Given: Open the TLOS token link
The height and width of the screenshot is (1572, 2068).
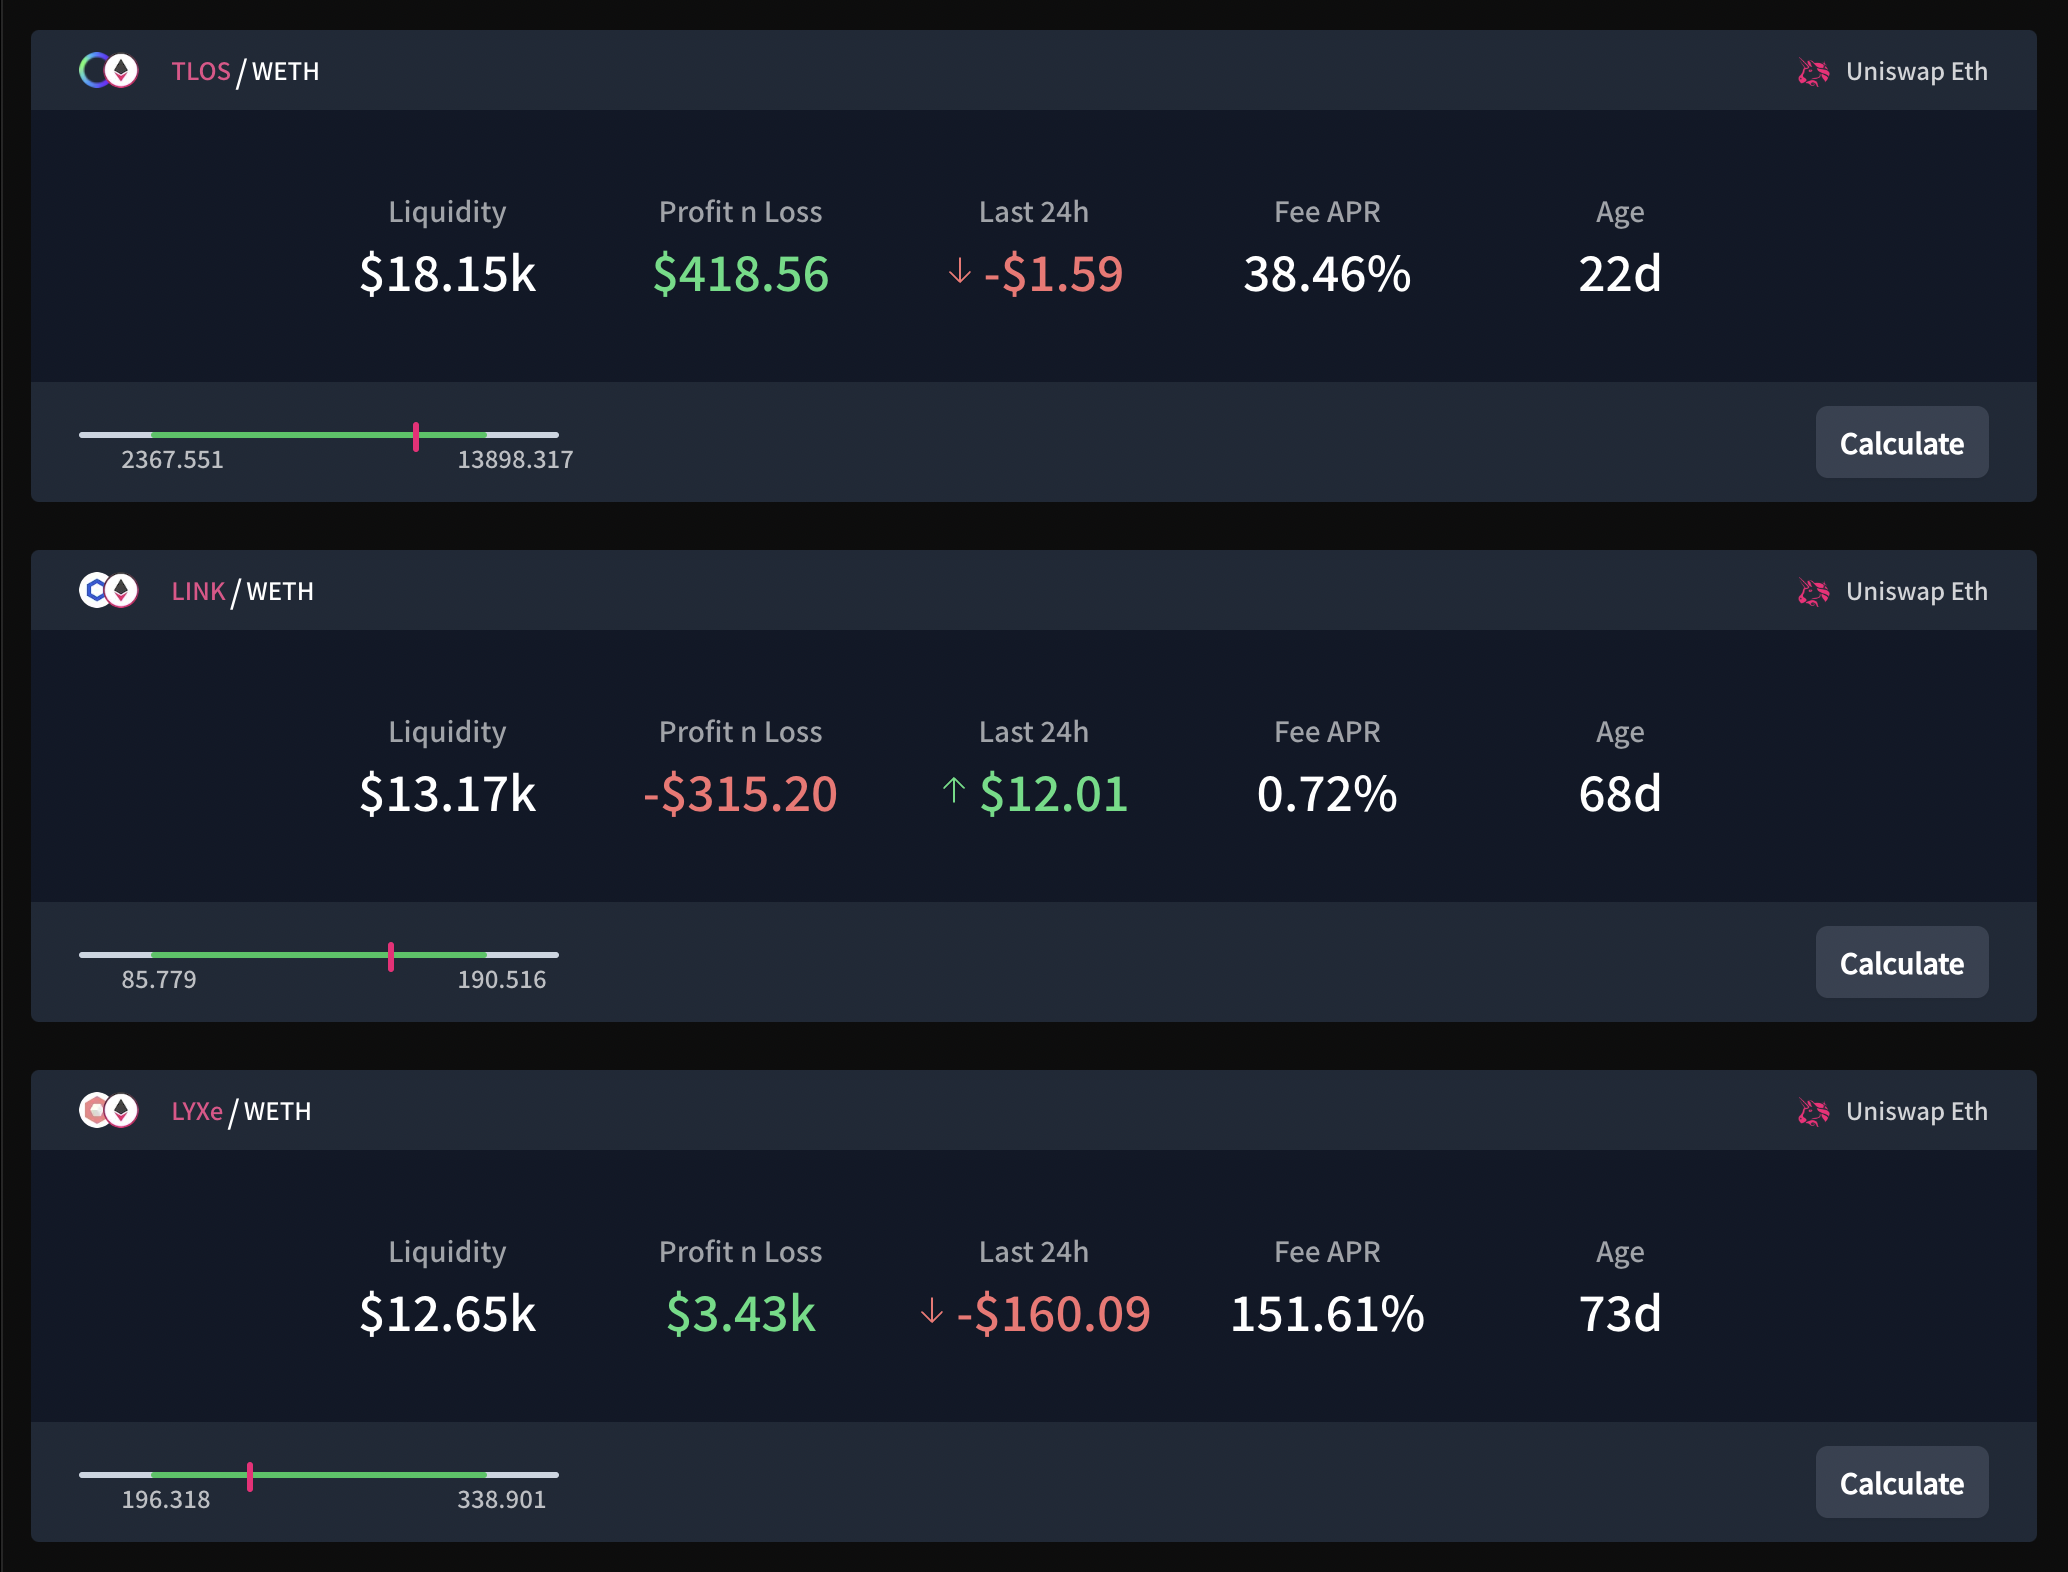Looking at the screenshot, I should (x=200, y=72).
